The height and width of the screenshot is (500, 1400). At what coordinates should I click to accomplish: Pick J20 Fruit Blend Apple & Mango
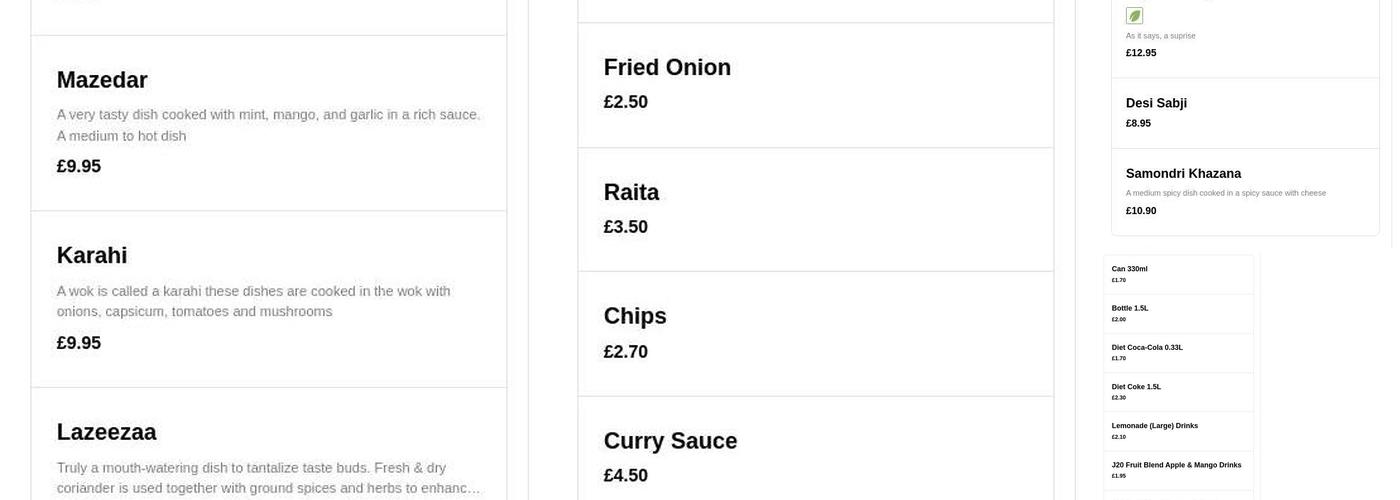1176,465
